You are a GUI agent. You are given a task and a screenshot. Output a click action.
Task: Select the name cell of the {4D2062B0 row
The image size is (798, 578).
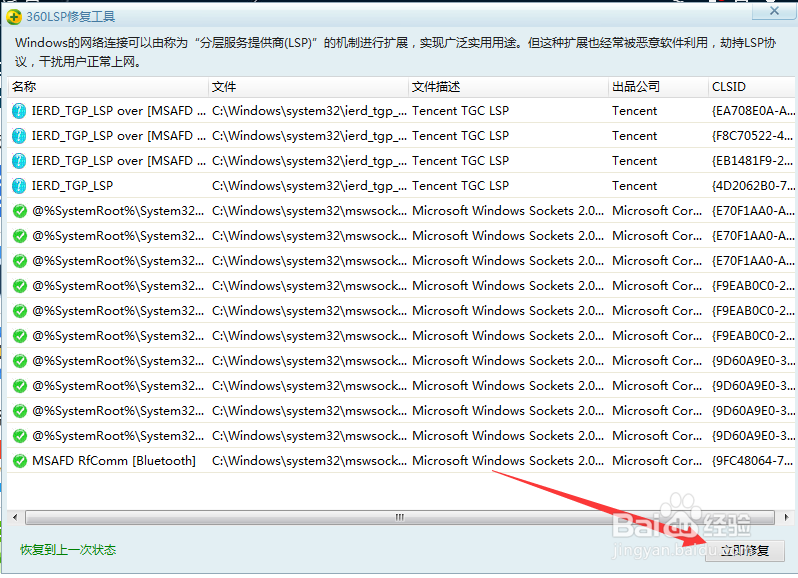pyautogui.click(x=72, y=185)
